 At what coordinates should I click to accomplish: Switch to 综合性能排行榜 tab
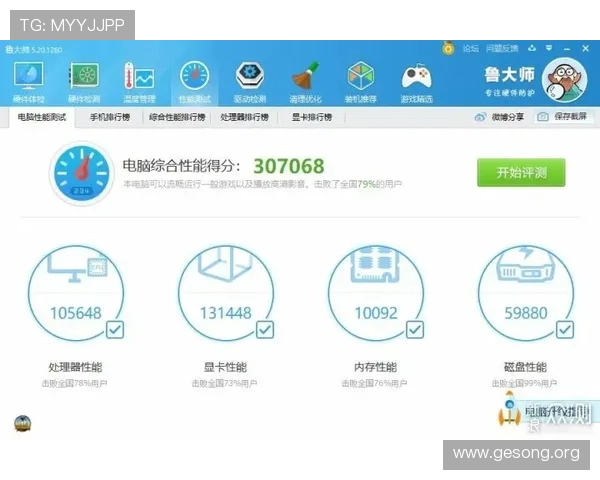point(177,117)
